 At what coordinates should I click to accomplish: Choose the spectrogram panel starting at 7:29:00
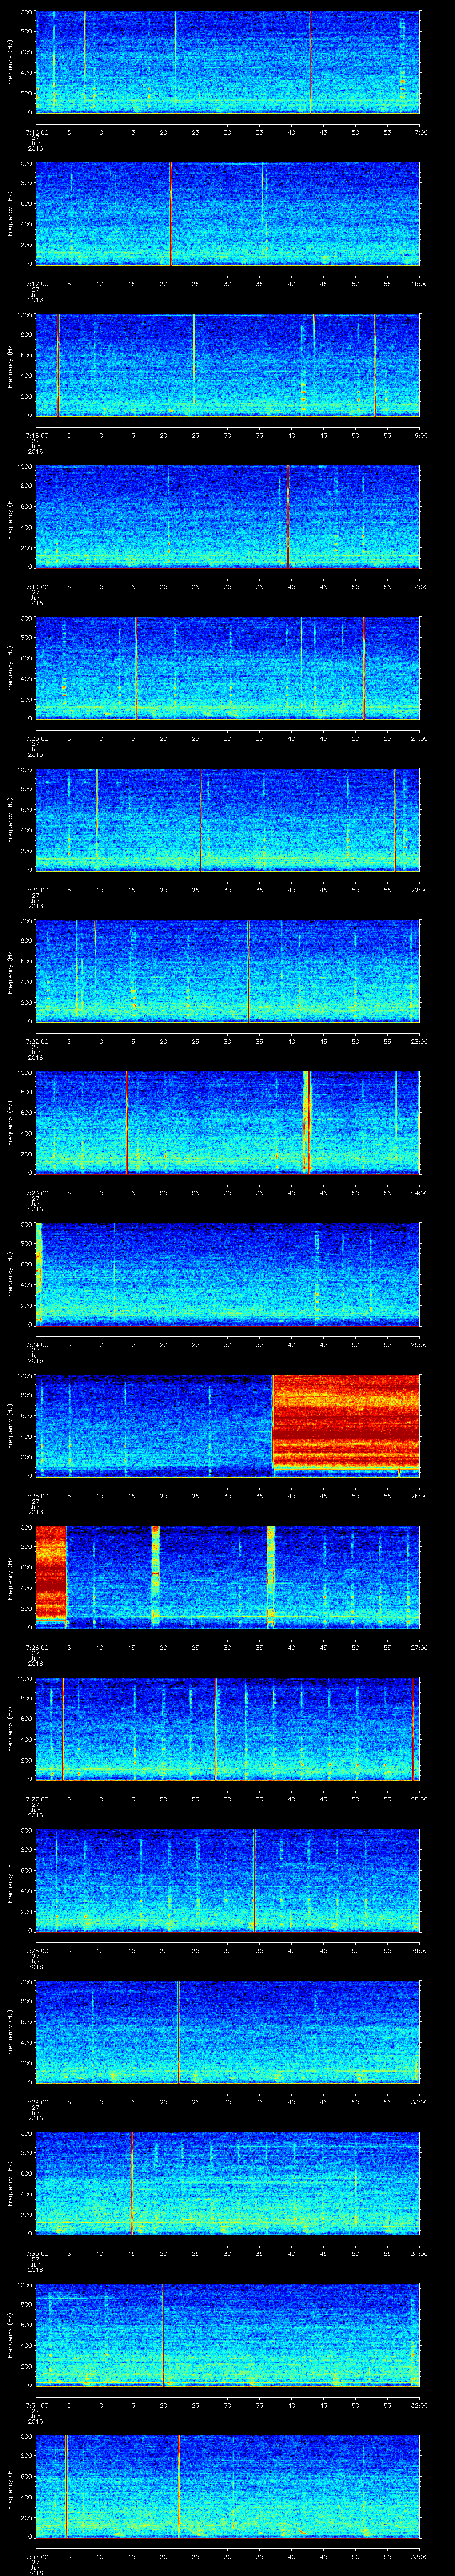pos(227,2032)
